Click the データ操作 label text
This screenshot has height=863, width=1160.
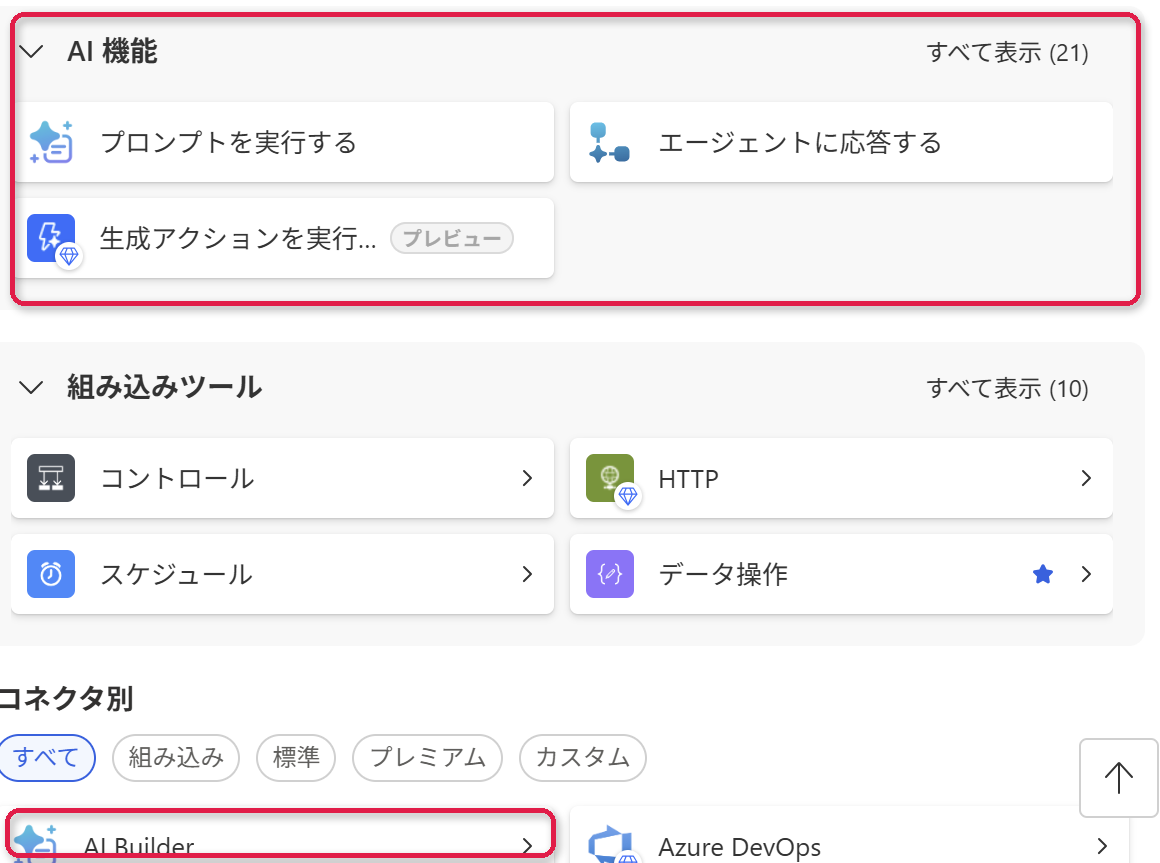click(724, 574)
